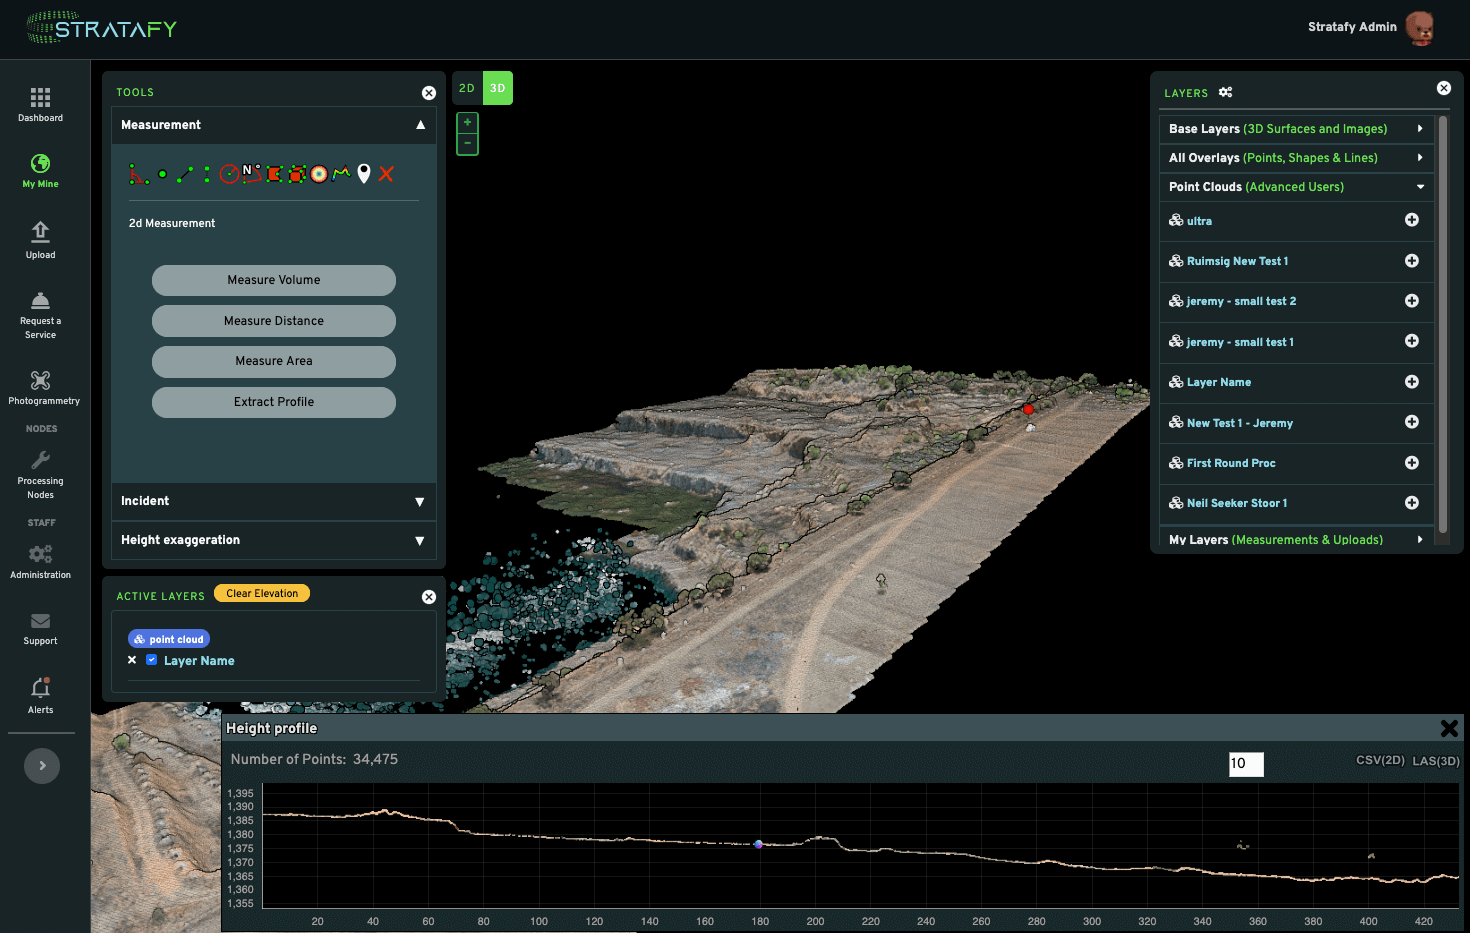Select the angle measurement tool

[137, 175]
